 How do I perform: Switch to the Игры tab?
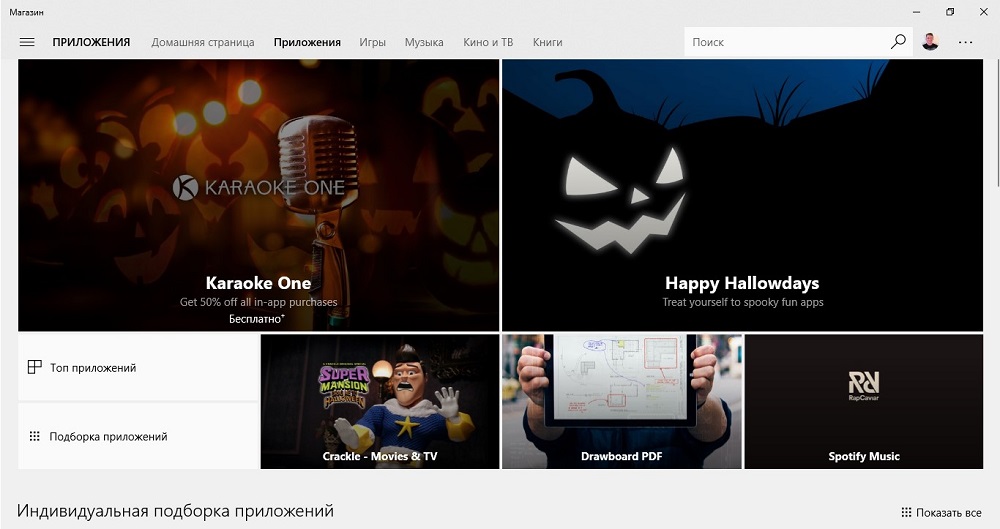[372, 42]
